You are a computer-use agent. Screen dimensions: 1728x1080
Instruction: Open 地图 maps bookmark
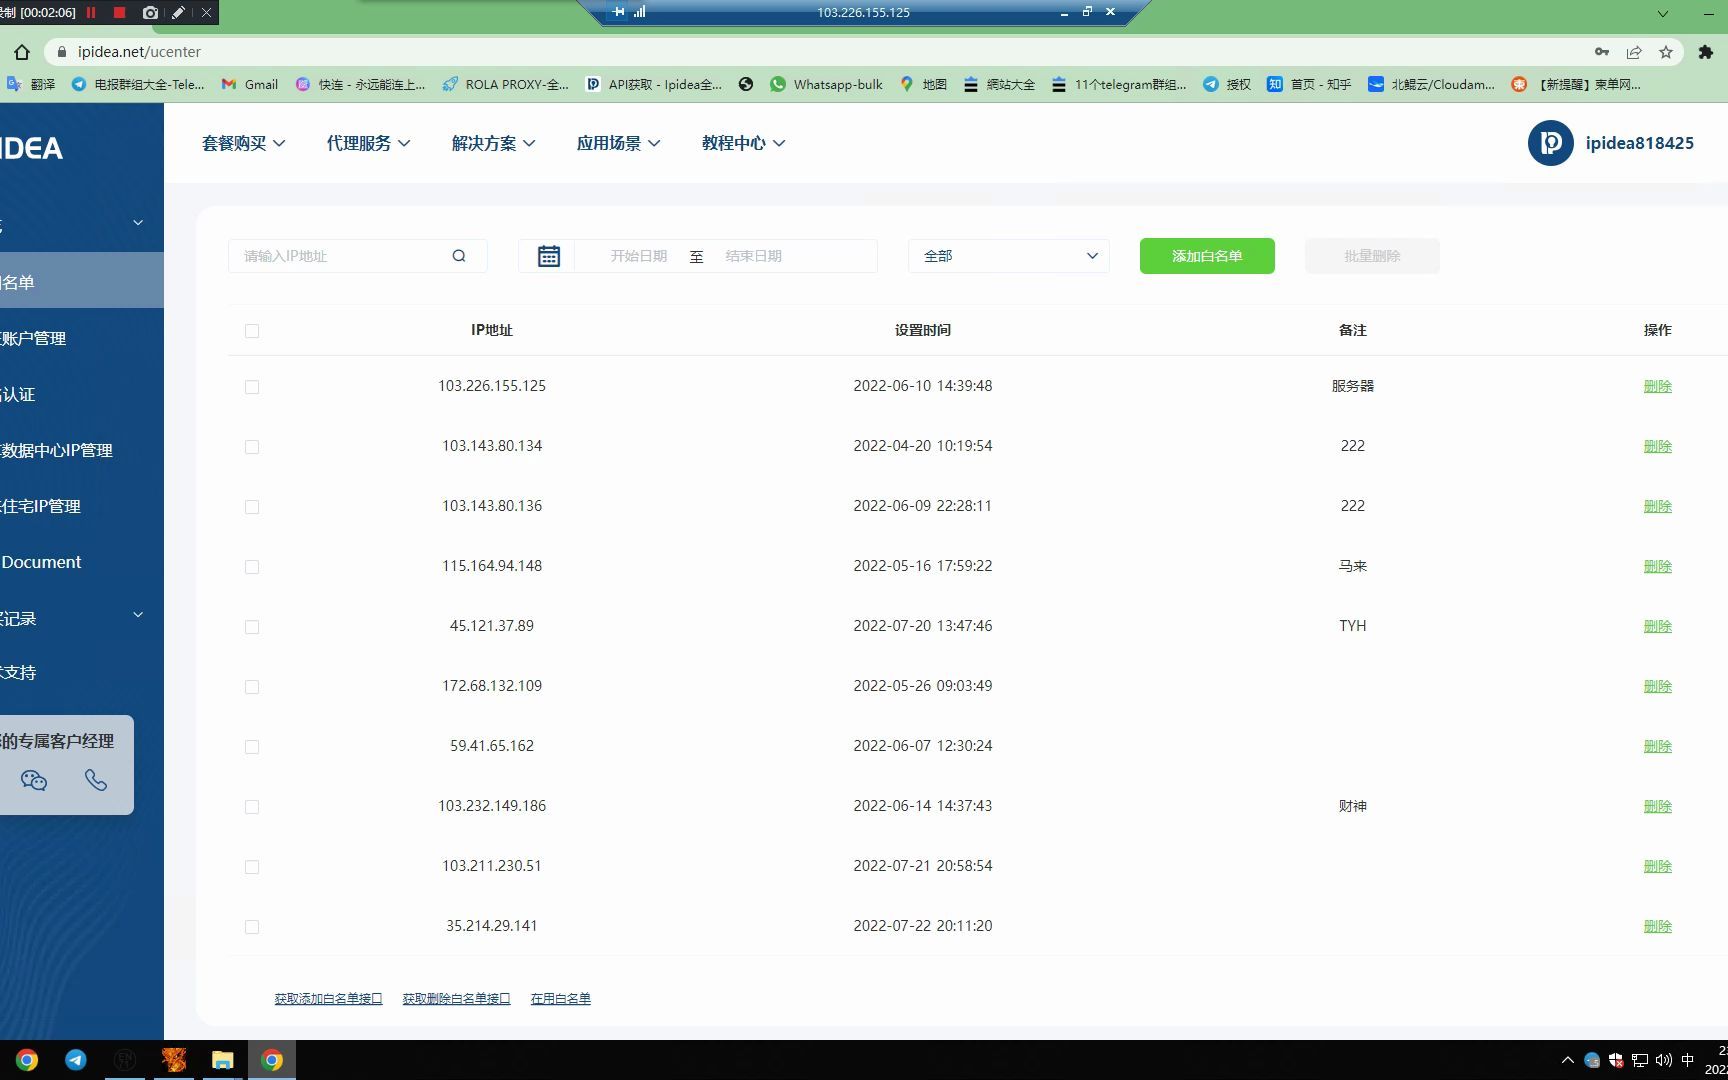(x=923, y=84)
